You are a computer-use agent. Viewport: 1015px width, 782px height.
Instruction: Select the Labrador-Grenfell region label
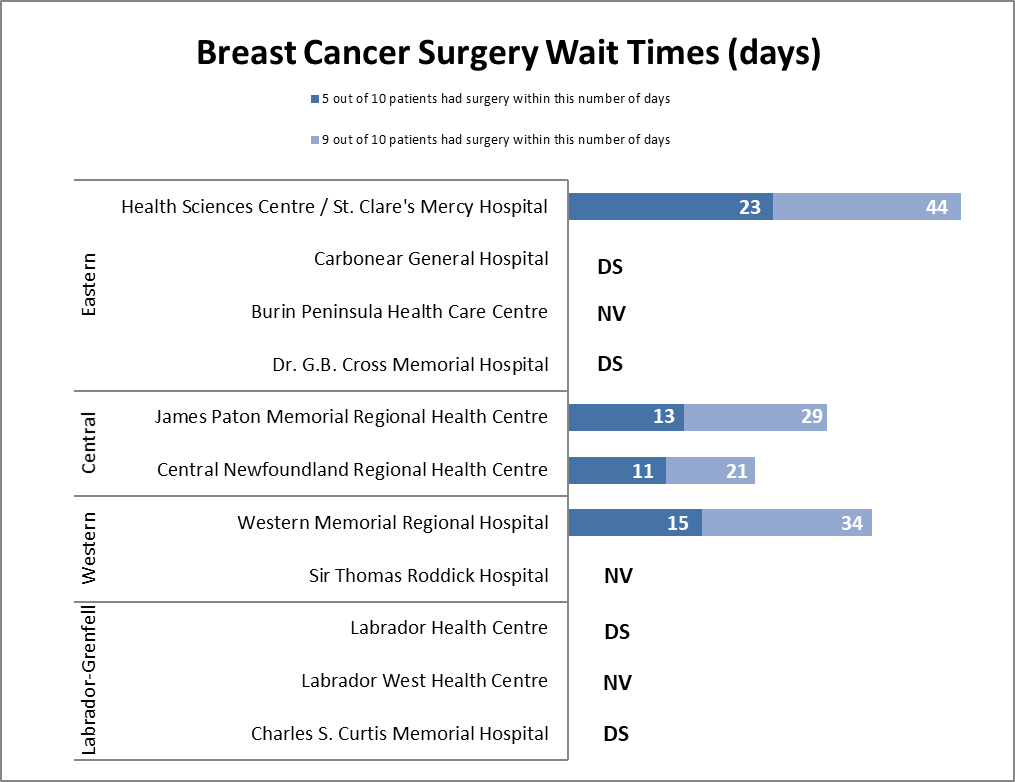[x=89, y=680]
